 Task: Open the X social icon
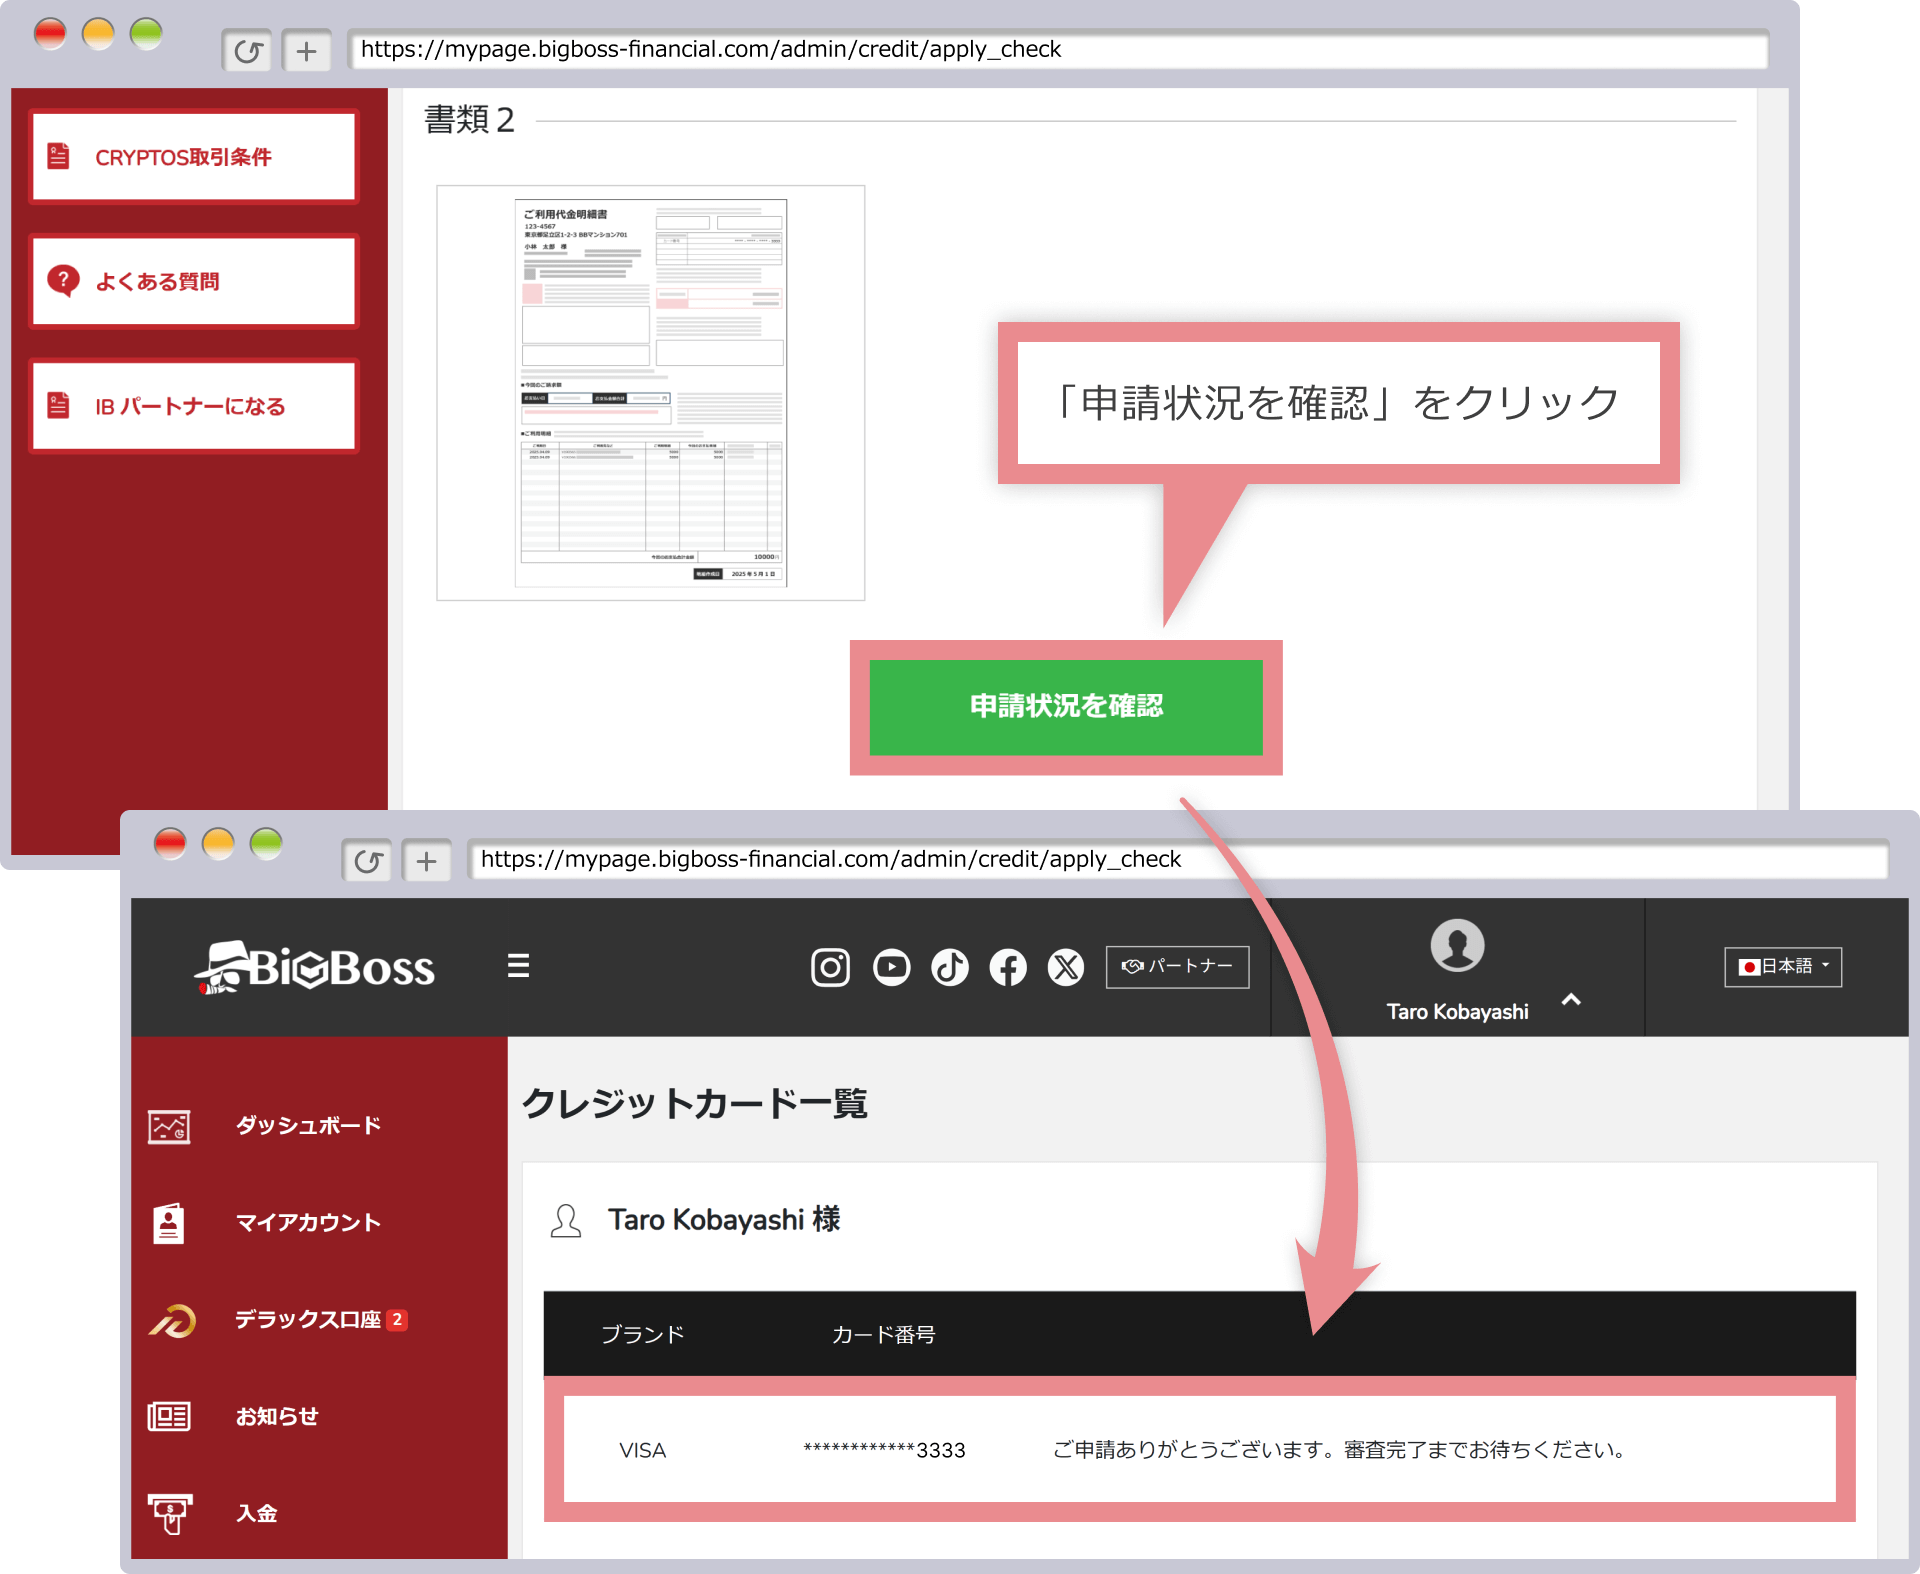(x=1066, y=967)
